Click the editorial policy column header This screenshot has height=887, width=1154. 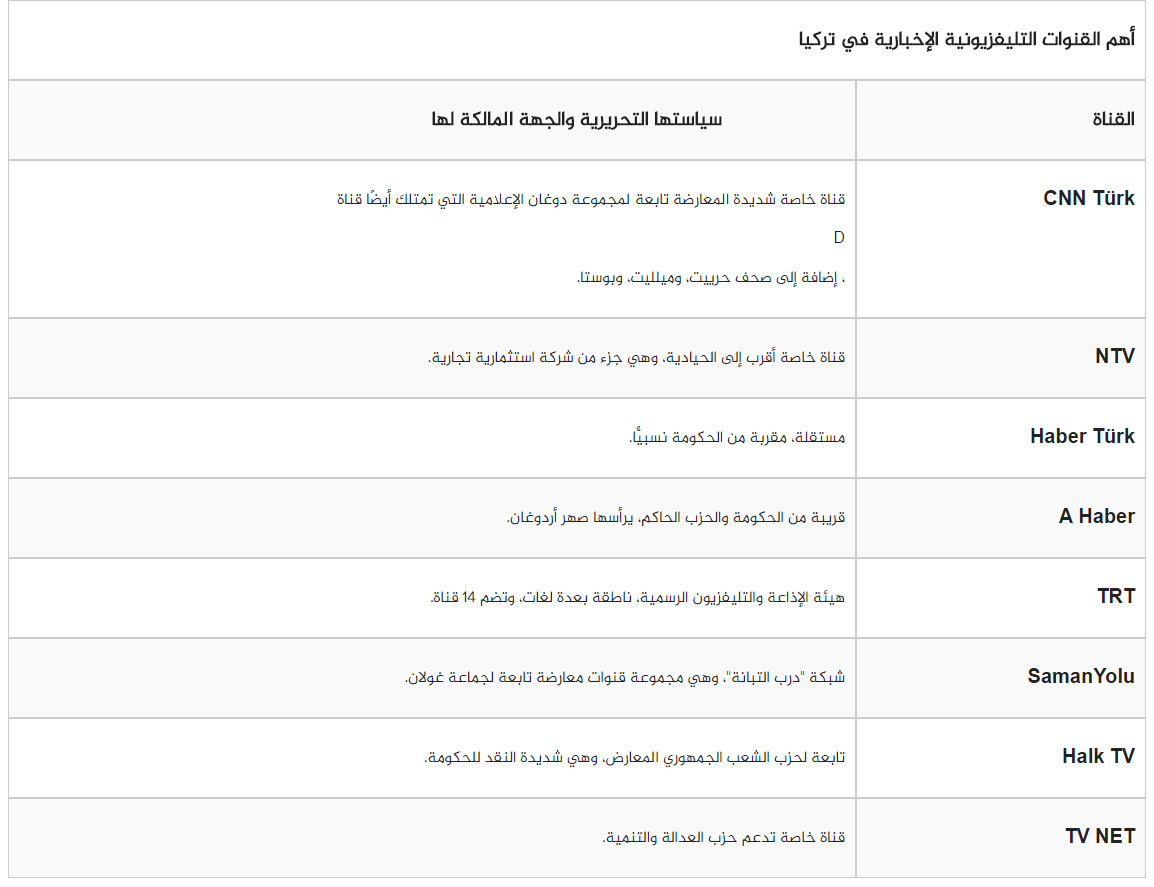click(x=576, y=119)
